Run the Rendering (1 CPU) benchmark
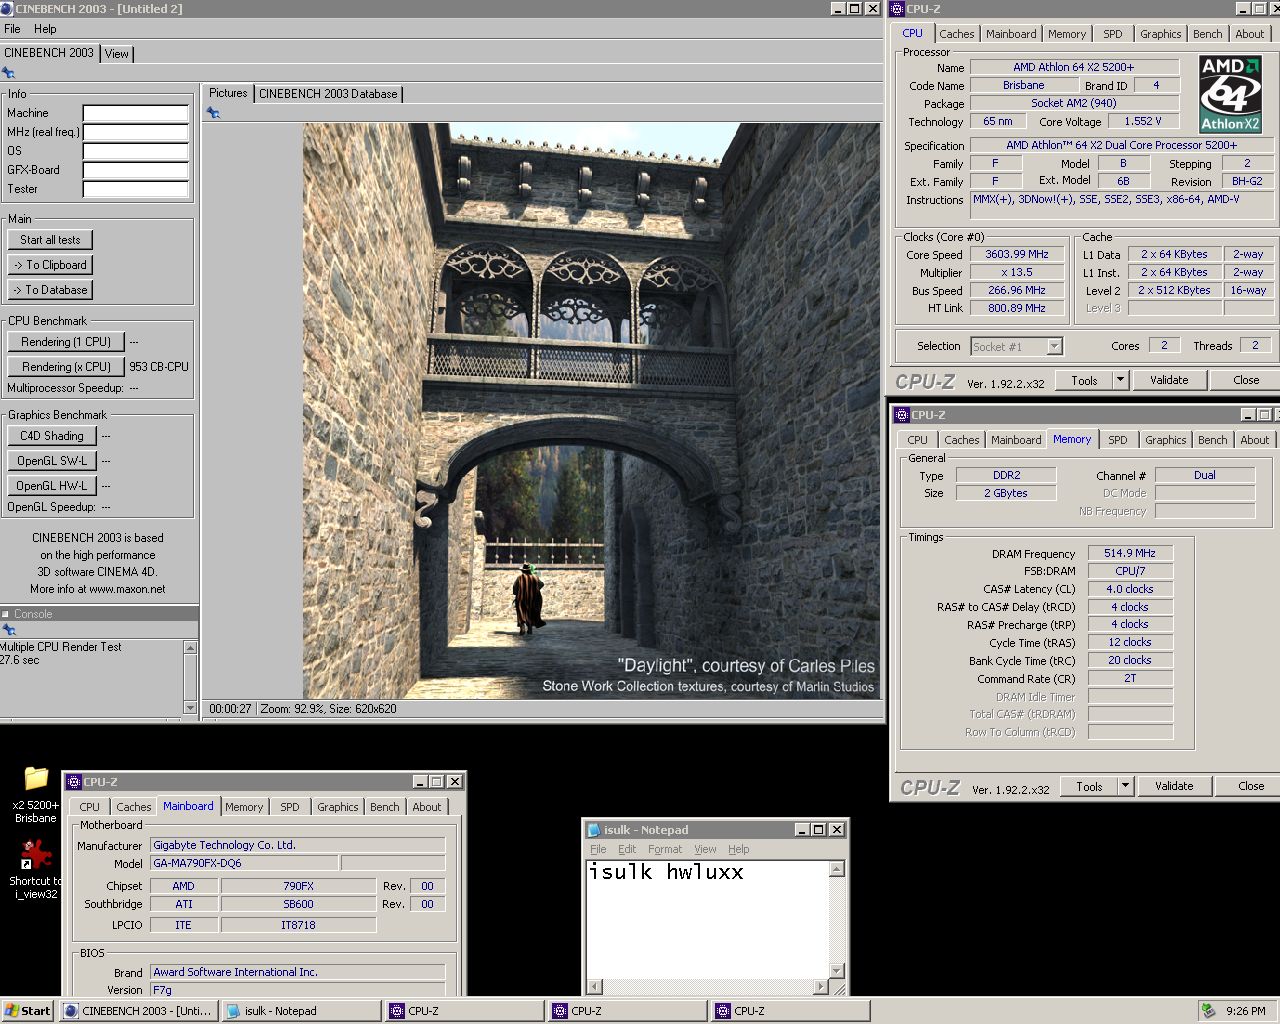The width and height of the screenshot is (1280, 1024). [x=66, y=342]
